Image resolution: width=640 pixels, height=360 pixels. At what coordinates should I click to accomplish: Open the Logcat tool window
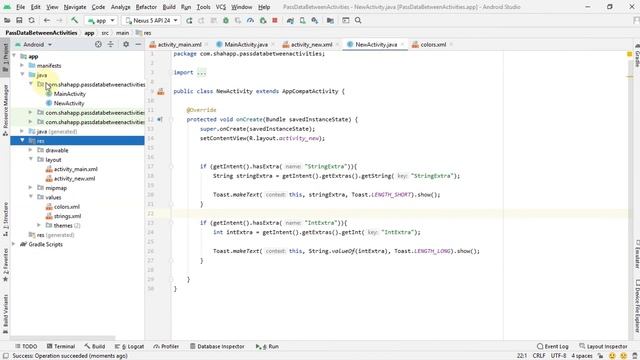coord(129,346)
